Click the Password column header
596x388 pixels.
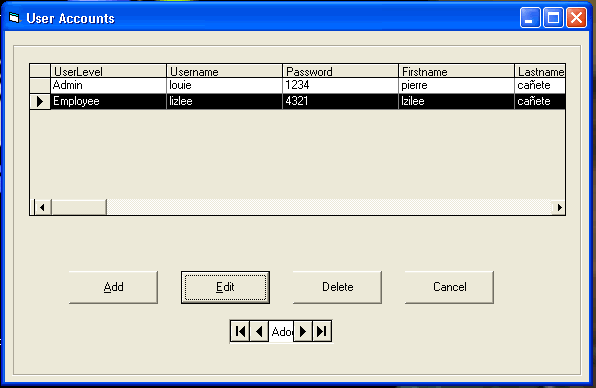341,71
